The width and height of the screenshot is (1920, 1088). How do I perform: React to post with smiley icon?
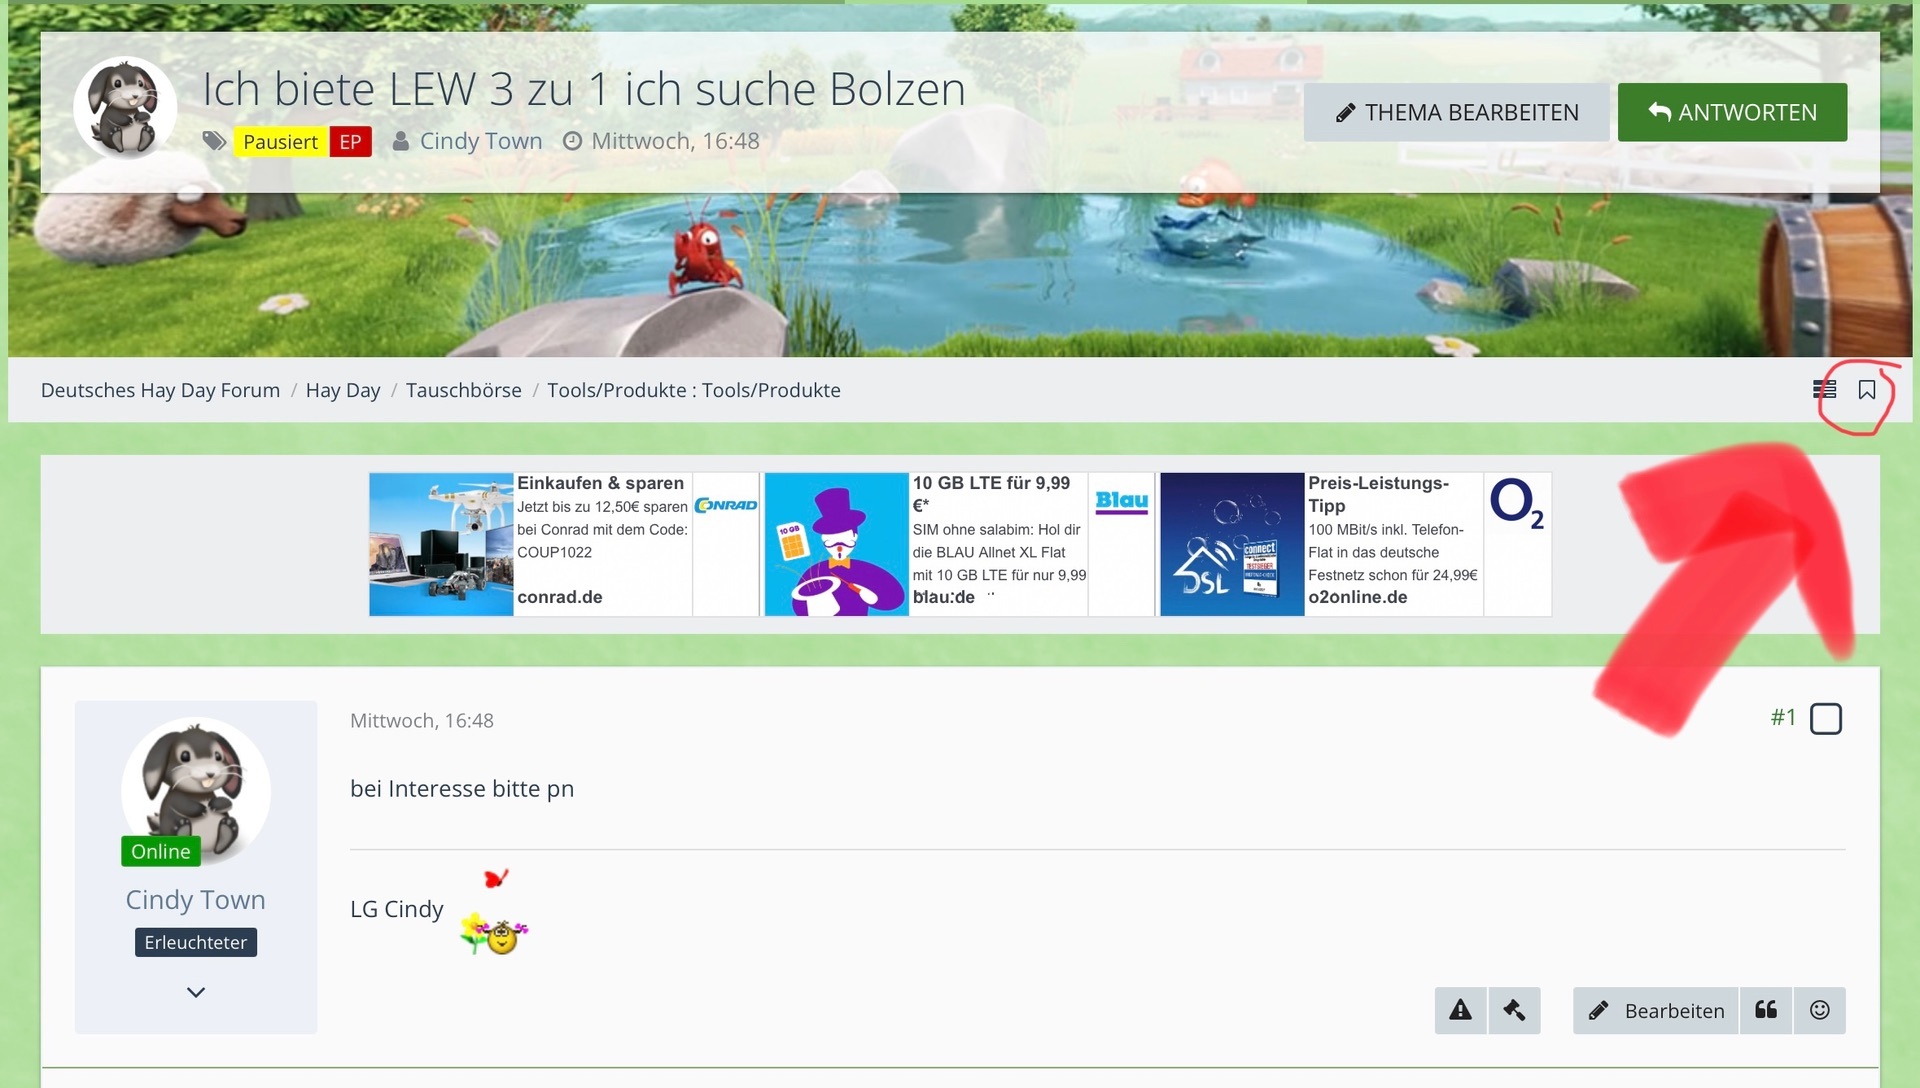pyautogui.click(x=1820, y=1010)
